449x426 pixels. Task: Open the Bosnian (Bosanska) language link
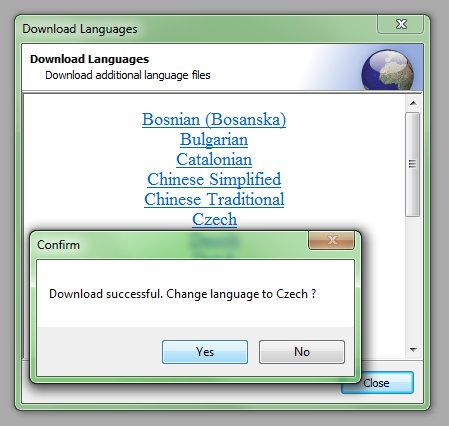214,119
